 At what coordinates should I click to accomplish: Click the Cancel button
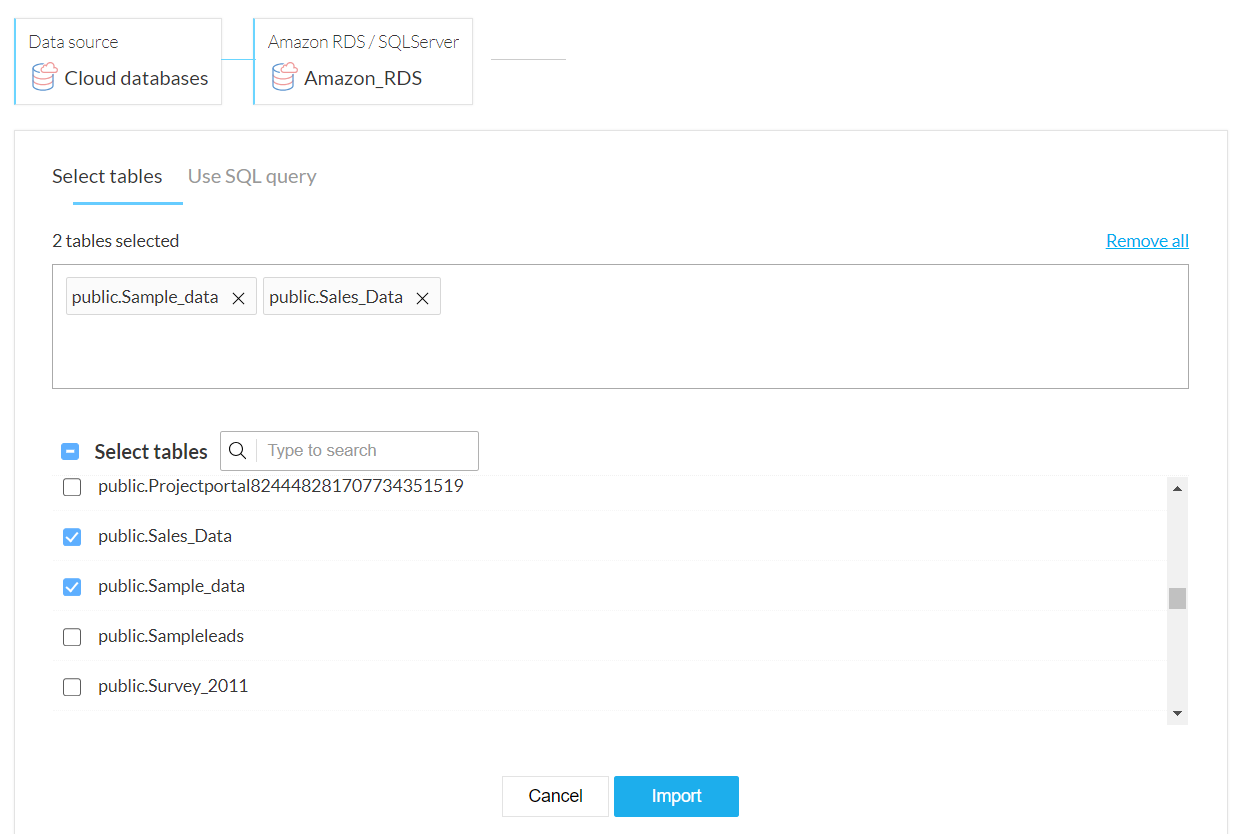click(x=555, y=796)
